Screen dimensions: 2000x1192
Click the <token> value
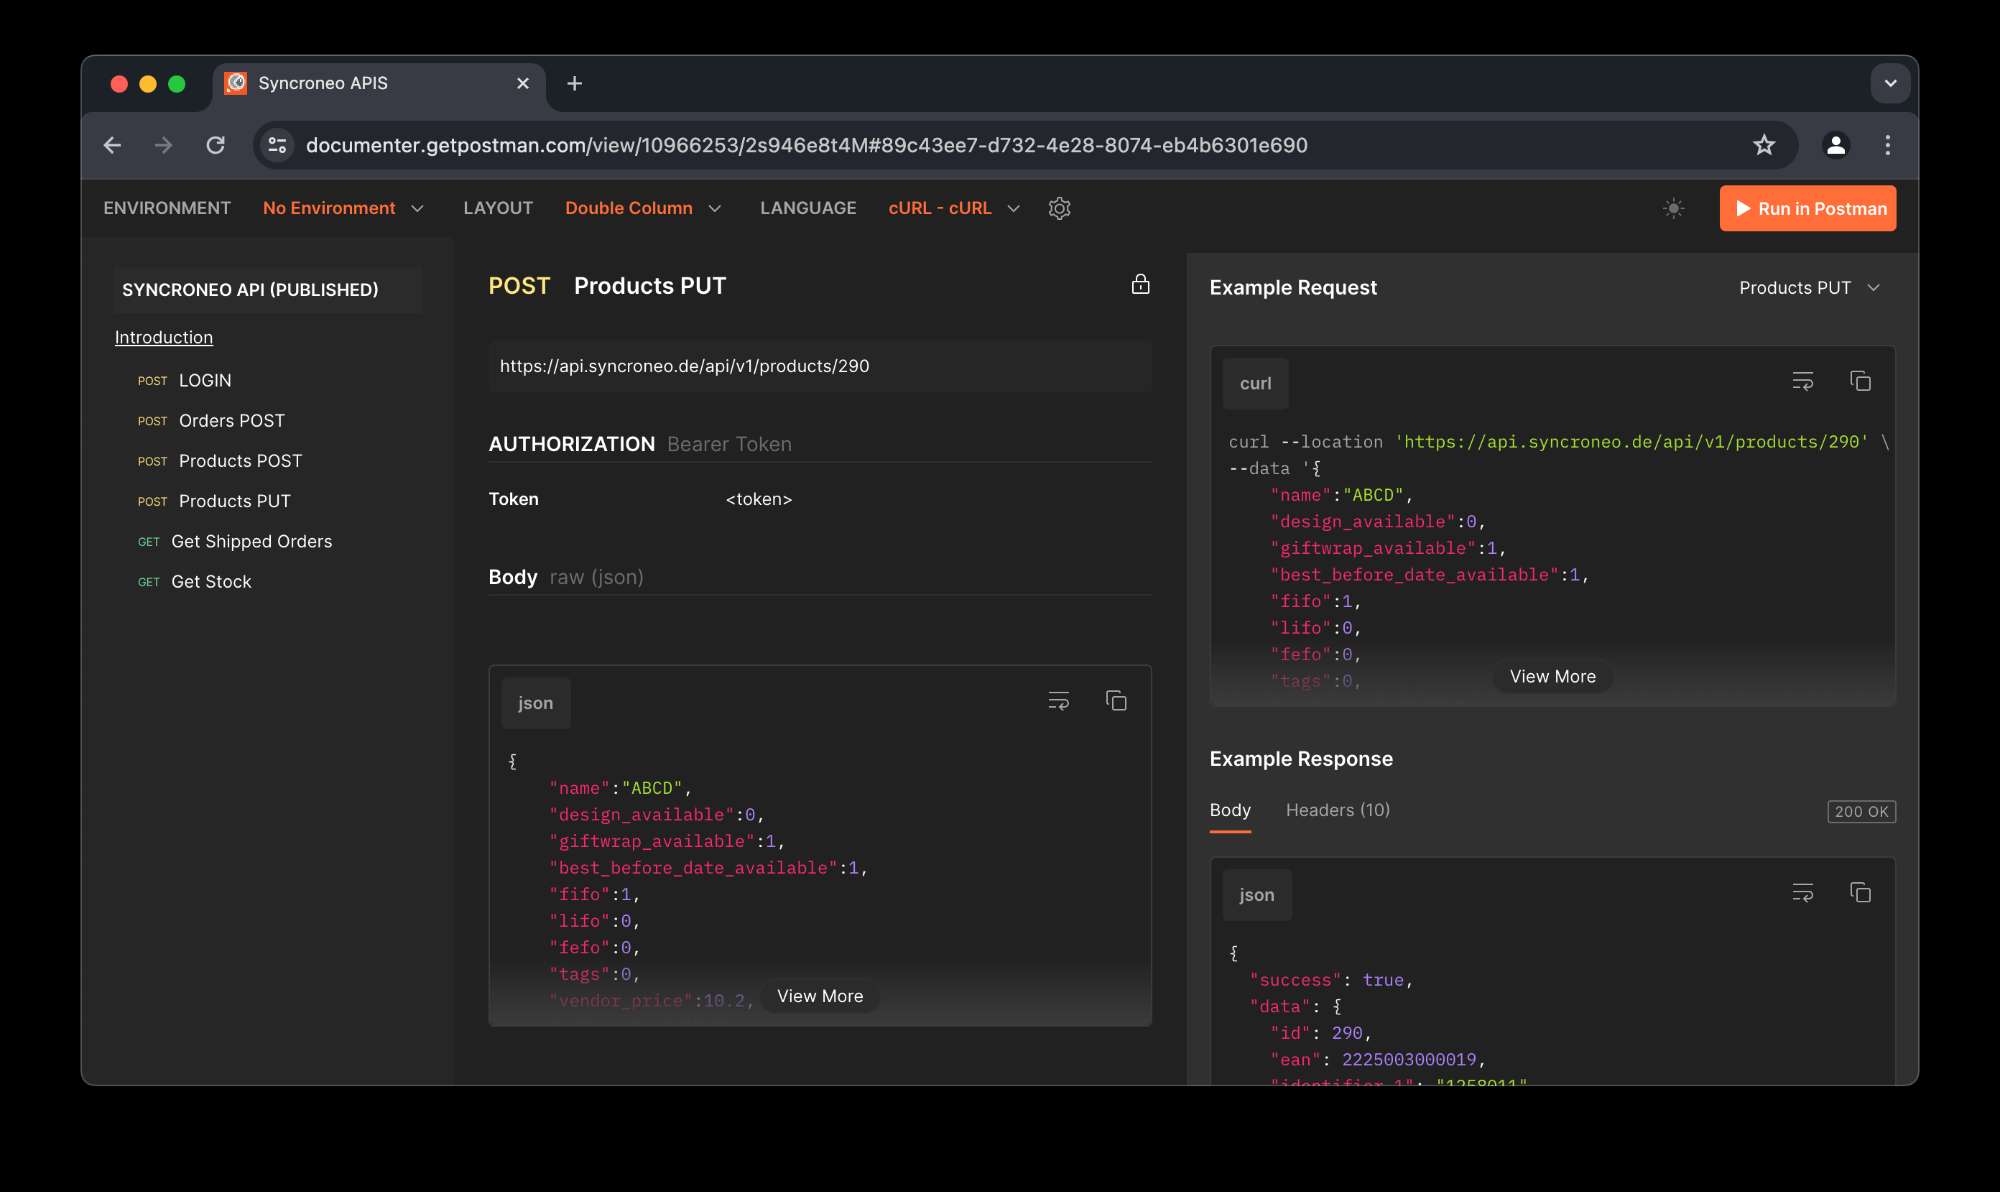point(758,499)
